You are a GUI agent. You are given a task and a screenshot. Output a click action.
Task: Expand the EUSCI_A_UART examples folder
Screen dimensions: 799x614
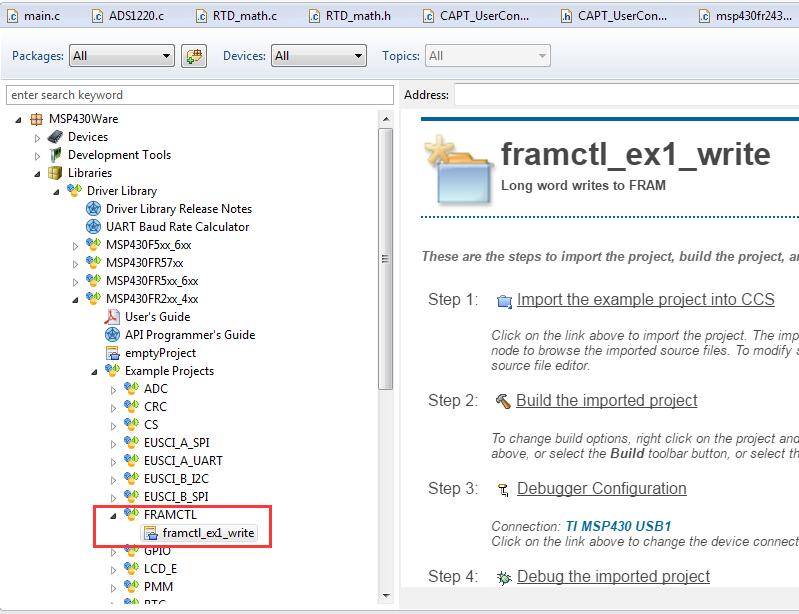pos(113,462)
